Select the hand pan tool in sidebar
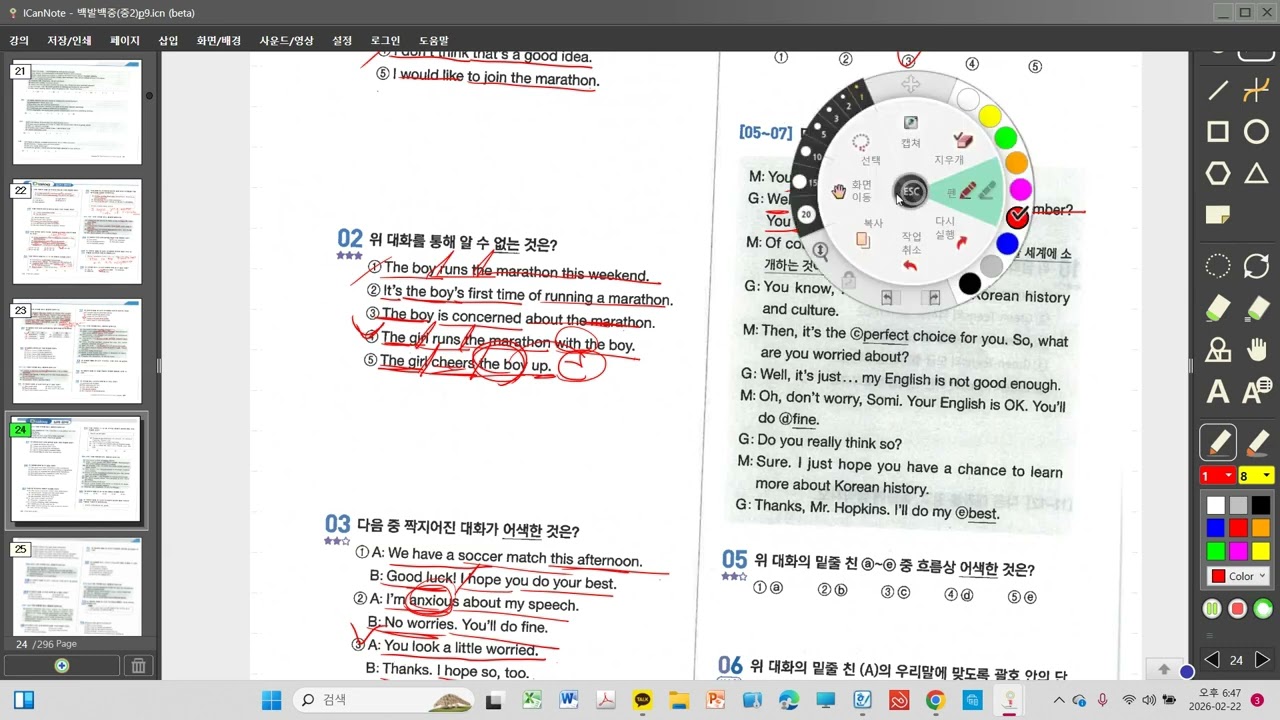Screen dimensions: 1280x720 click(1256, 349)
